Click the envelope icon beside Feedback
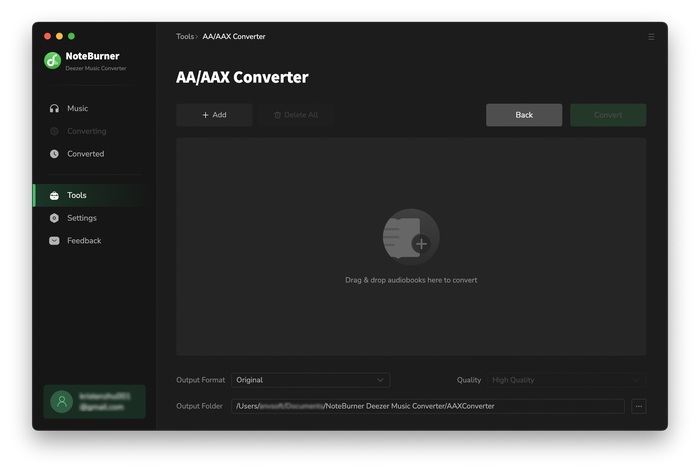 coord(54,241)
